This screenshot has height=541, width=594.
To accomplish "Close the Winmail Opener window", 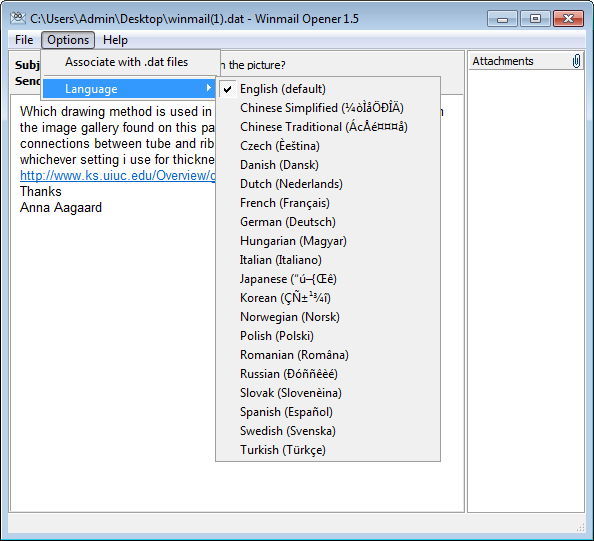I will click(x=568, y=19).
